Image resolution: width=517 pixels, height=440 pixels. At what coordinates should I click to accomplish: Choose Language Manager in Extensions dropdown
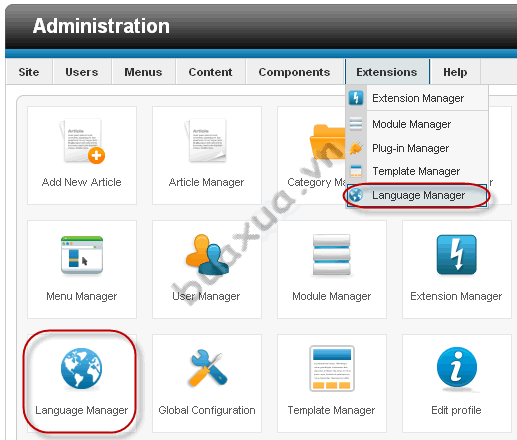(x=417, y=195)
